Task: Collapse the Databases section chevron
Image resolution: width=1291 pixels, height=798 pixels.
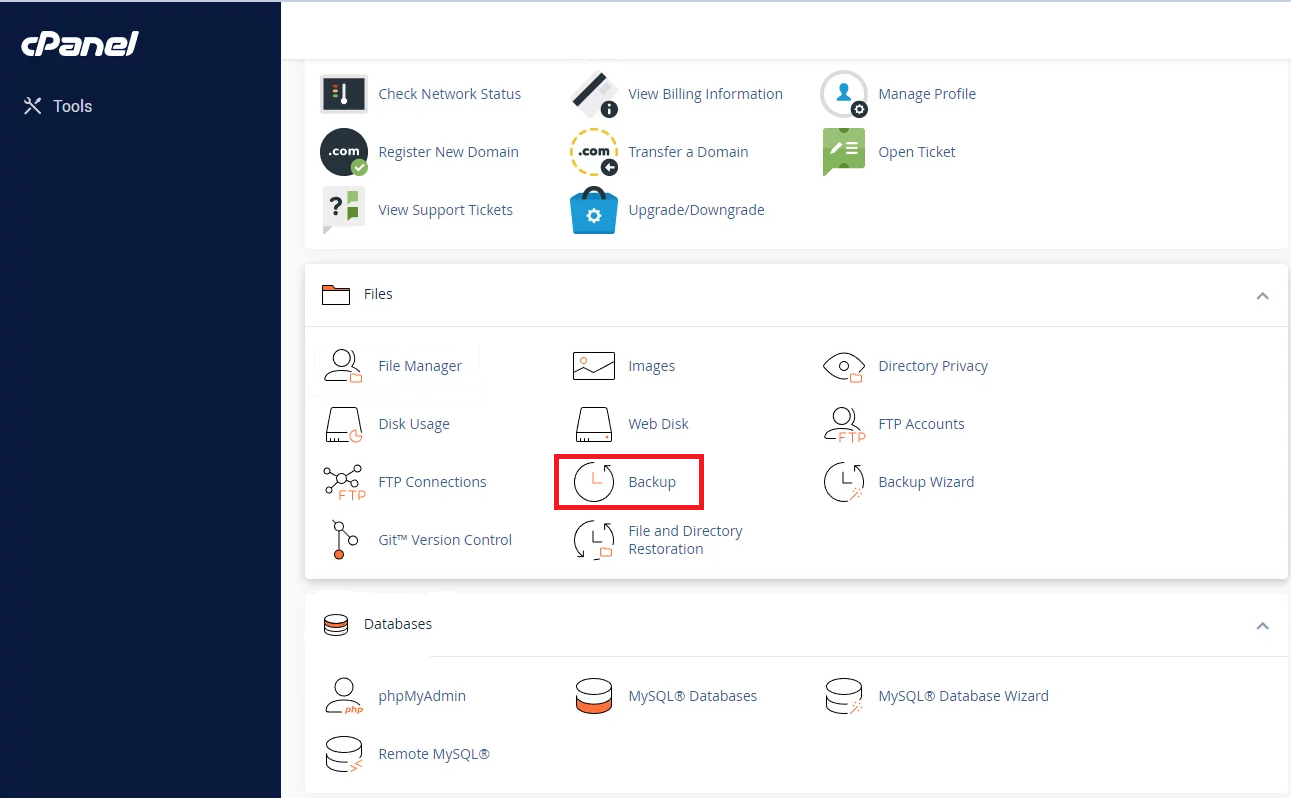Action: point(1262,625)
